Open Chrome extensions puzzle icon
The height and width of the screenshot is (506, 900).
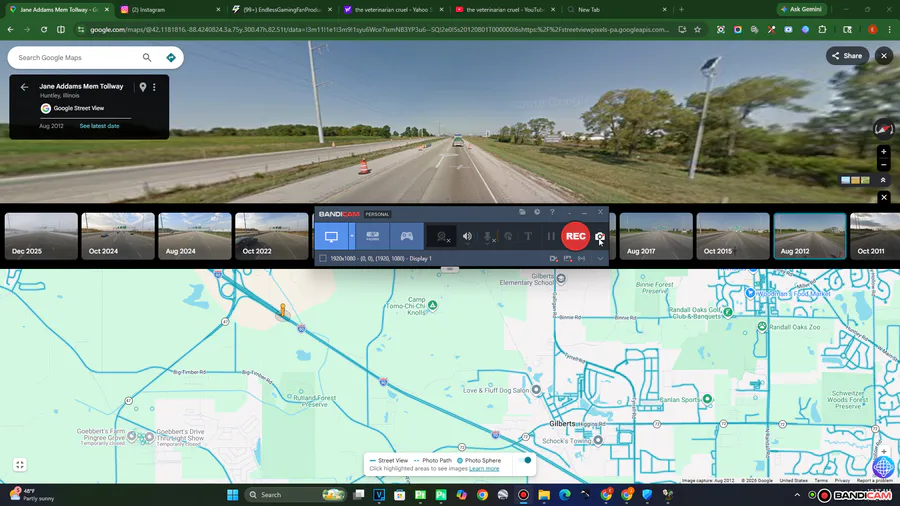822,29
